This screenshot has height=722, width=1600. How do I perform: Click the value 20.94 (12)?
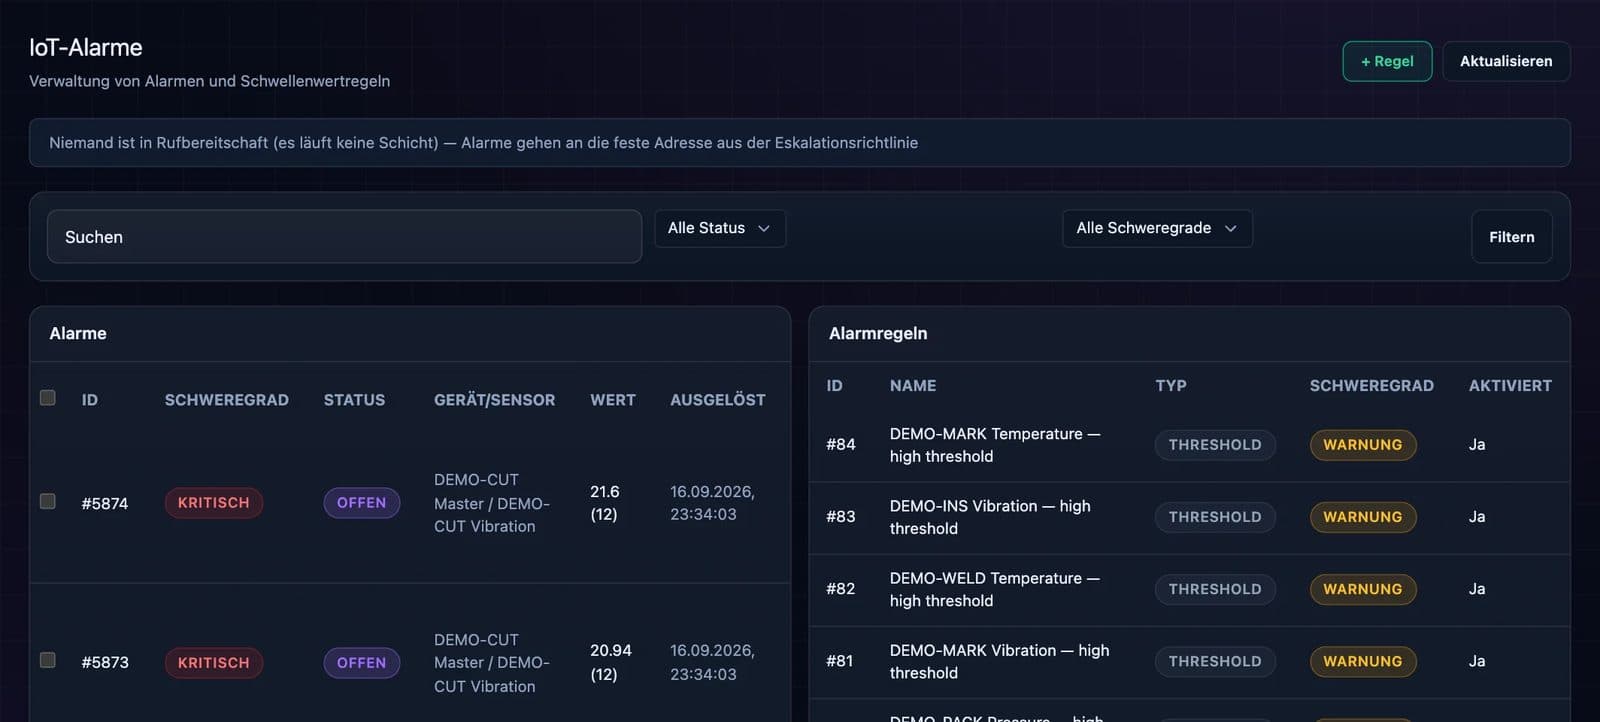coord(611,662)
